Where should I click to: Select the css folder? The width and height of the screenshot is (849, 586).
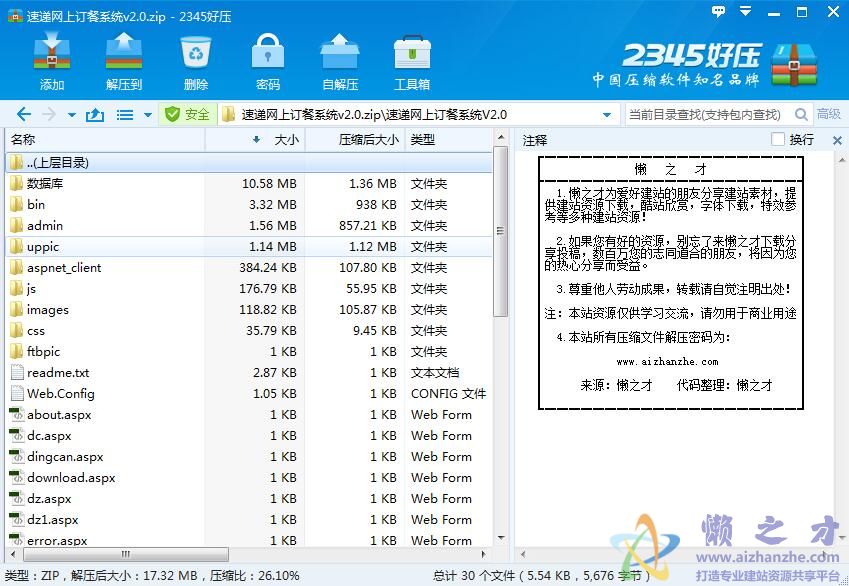pyautogui.click(x=35, y=331)
